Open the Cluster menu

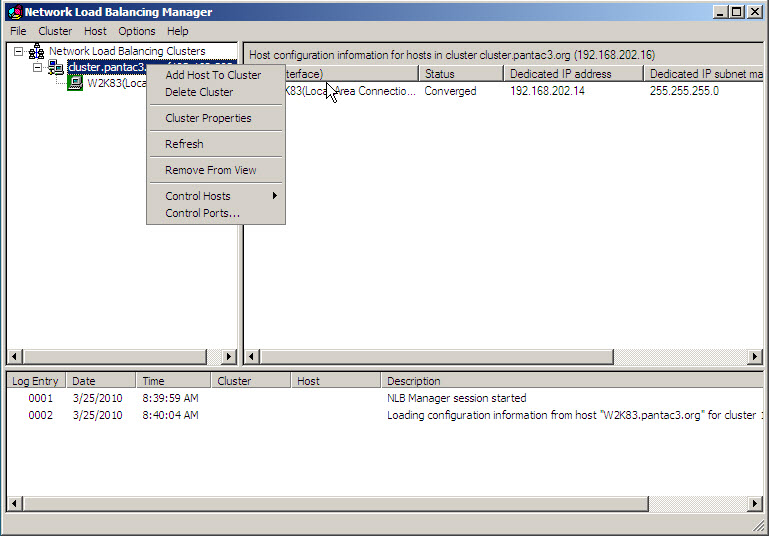coord(55,31)
